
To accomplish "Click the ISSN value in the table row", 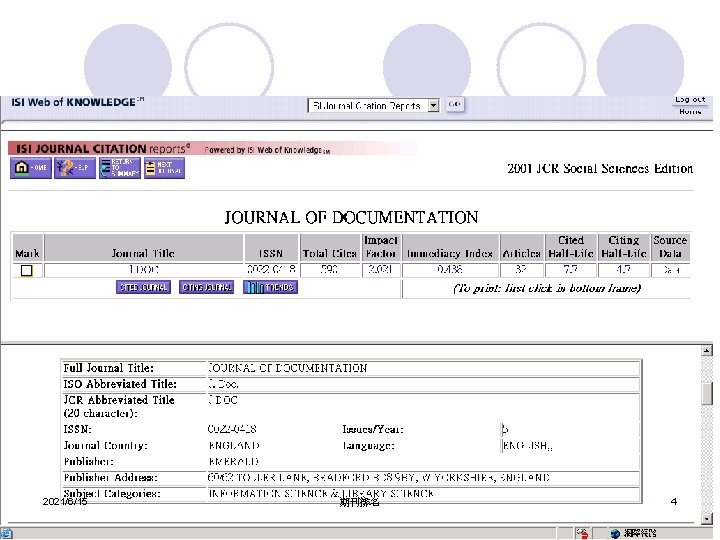I will pos(271,270).
